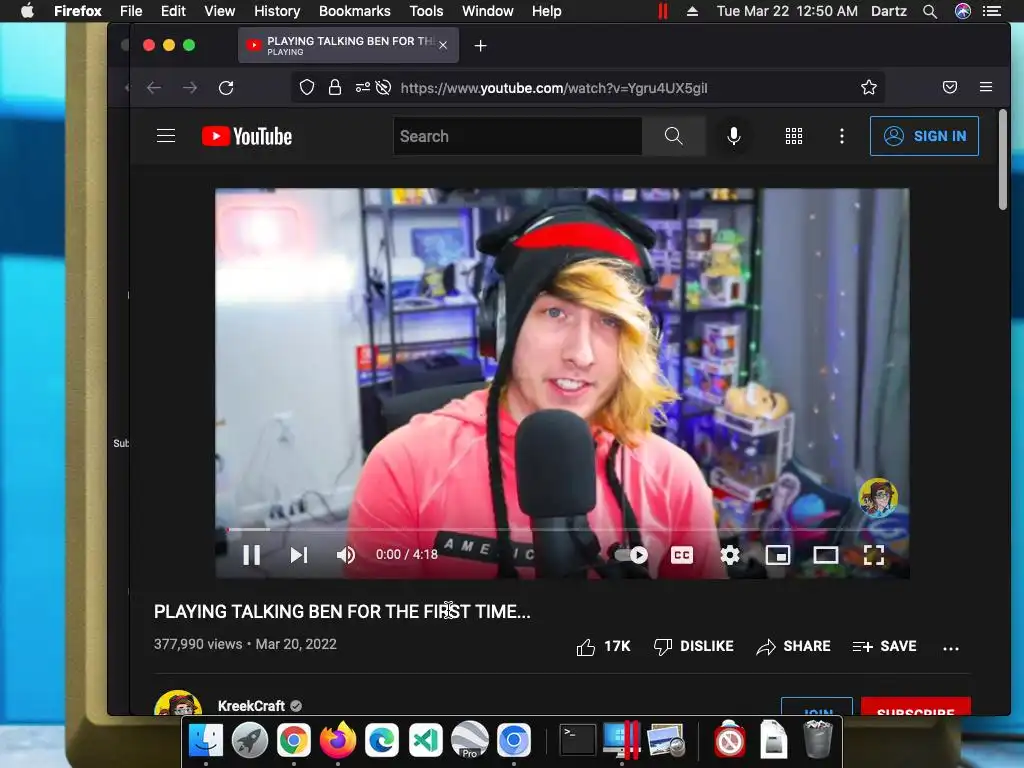Enter full screen mode

click(x=874, y=555)
